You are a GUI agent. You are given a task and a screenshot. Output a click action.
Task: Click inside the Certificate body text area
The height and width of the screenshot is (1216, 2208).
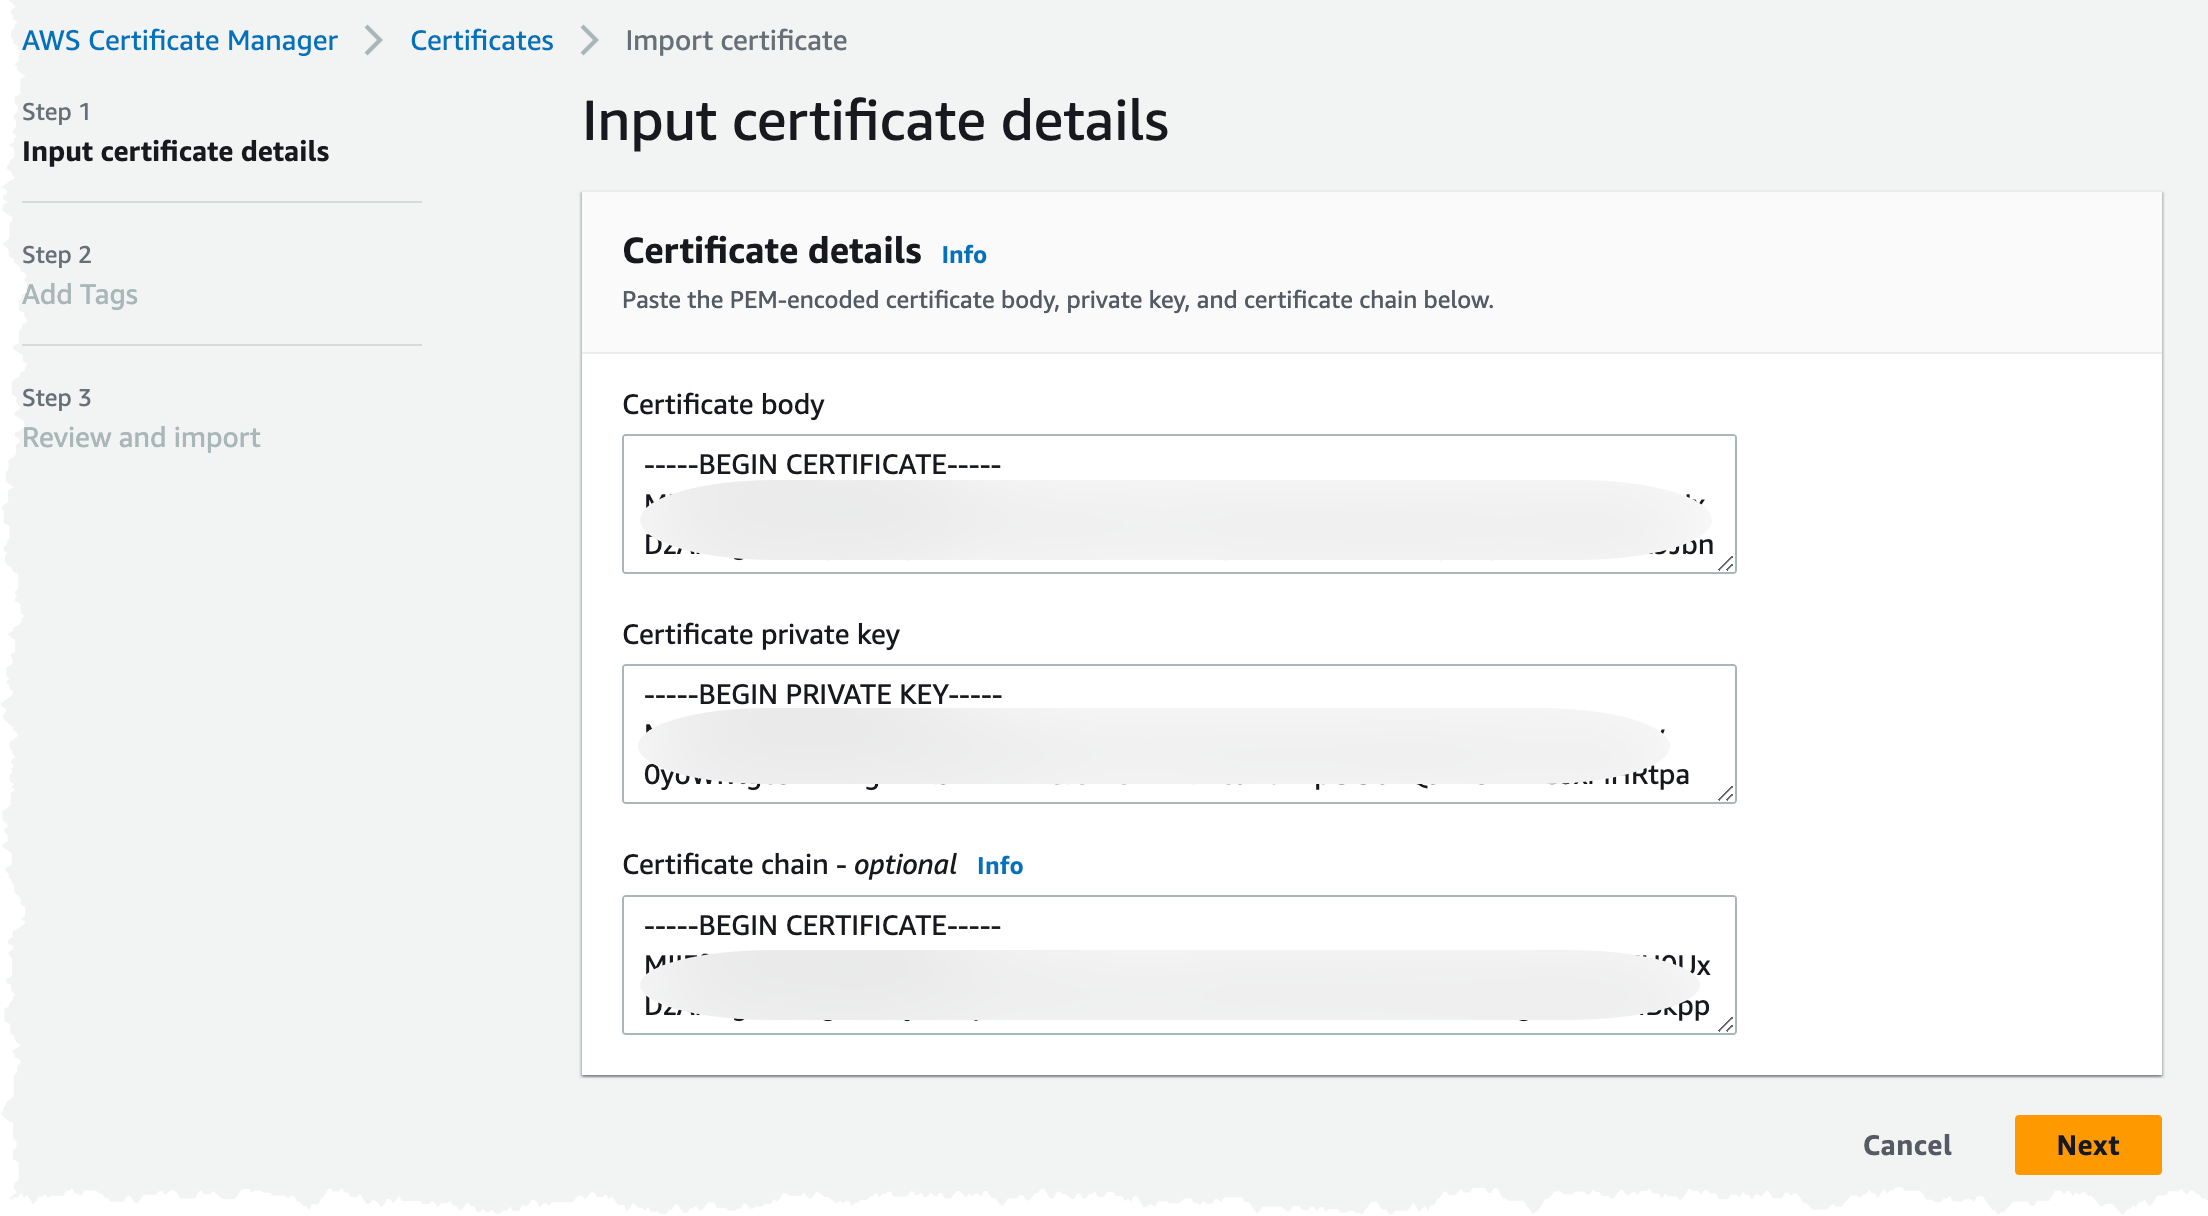(1179, 504)
